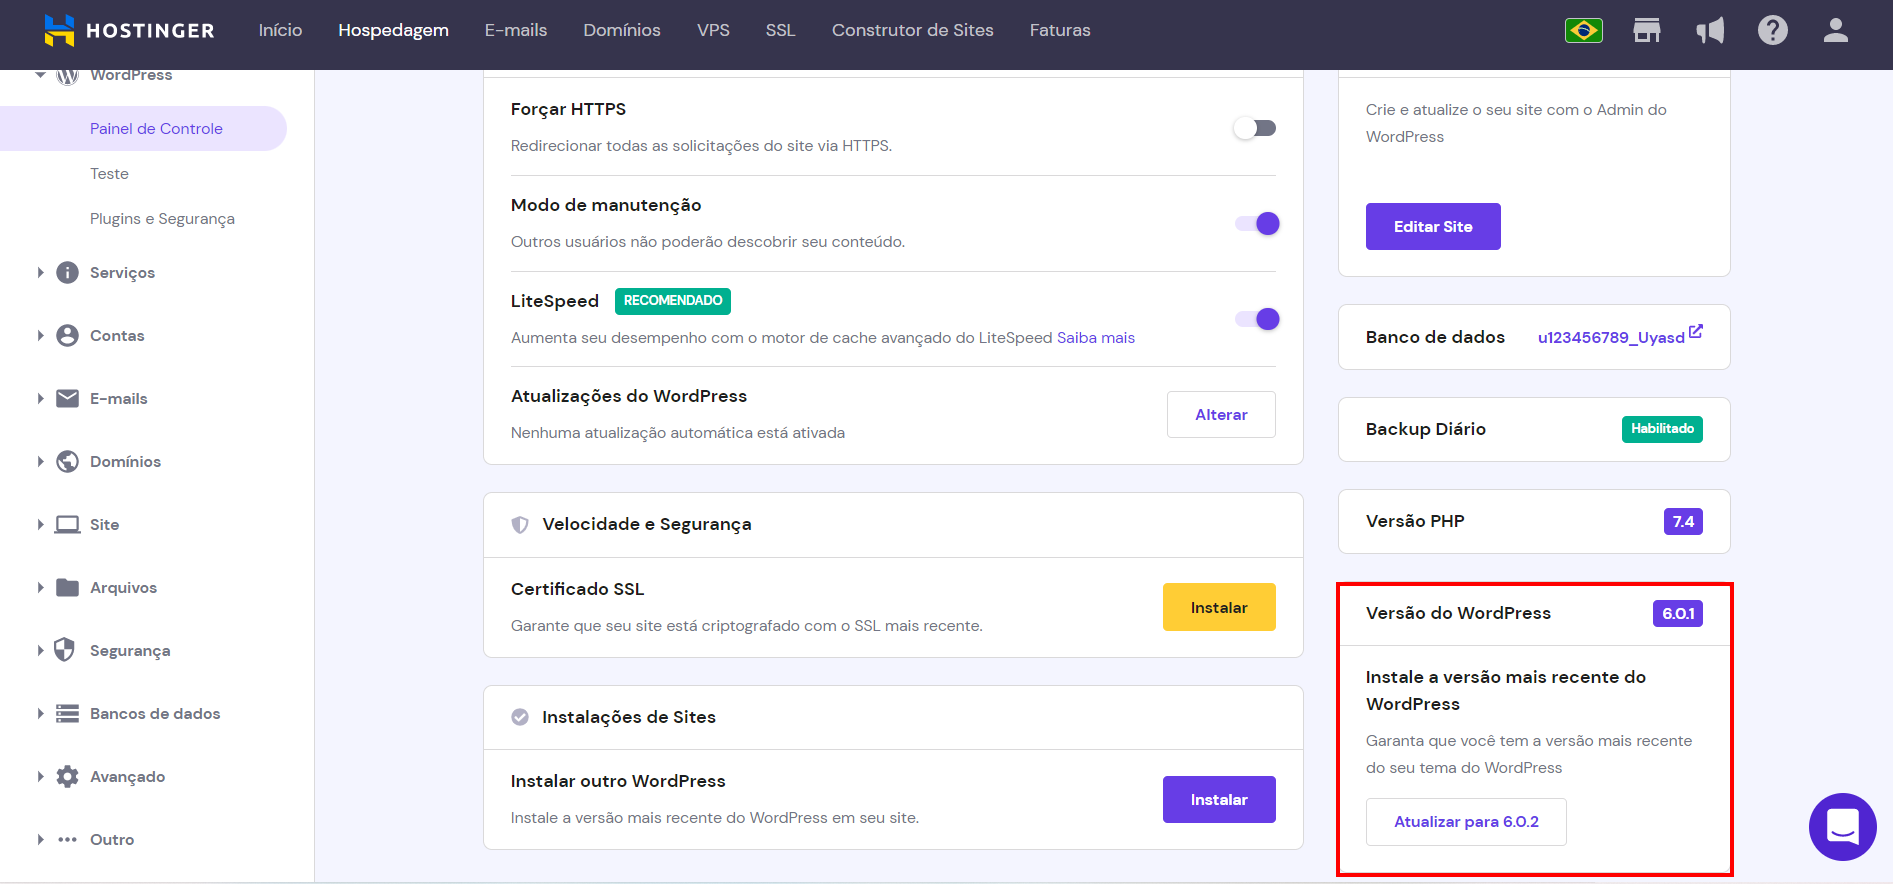Click the Outro three-dots icon
Screen dimensions: 1893x884
[67, 840]
